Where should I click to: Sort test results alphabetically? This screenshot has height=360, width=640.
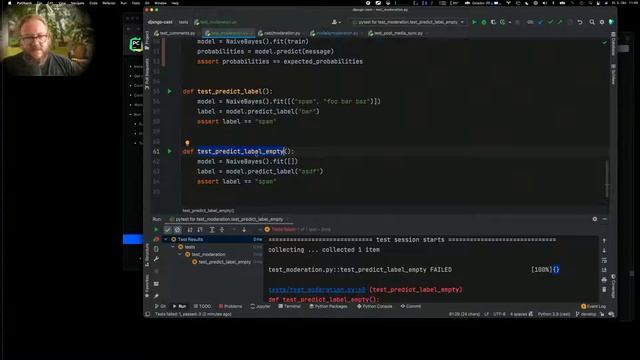[x=190, y=230]
